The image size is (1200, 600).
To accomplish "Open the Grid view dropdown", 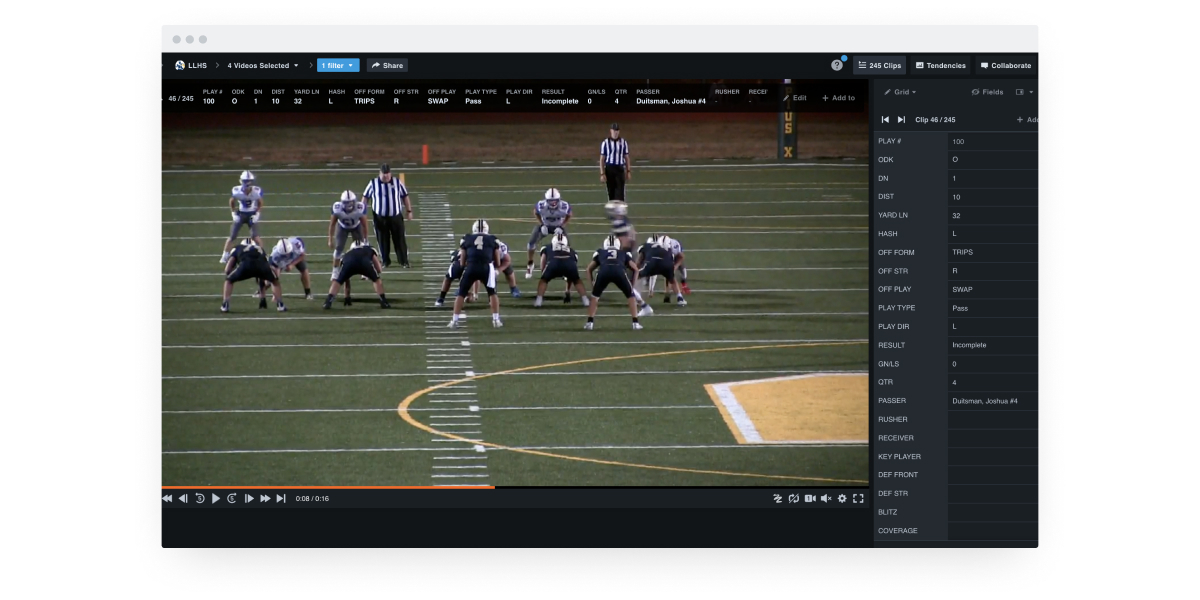I will point(900,92).
